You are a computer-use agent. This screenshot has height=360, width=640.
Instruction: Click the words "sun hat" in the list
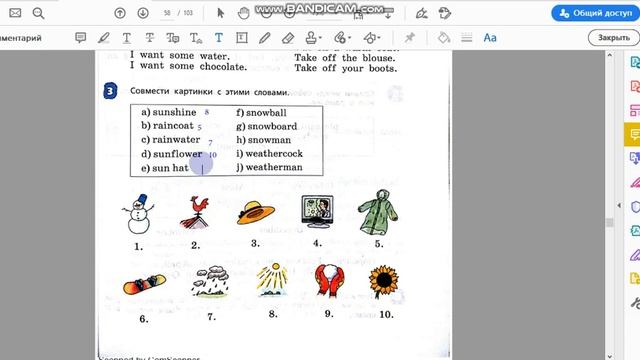170,168
